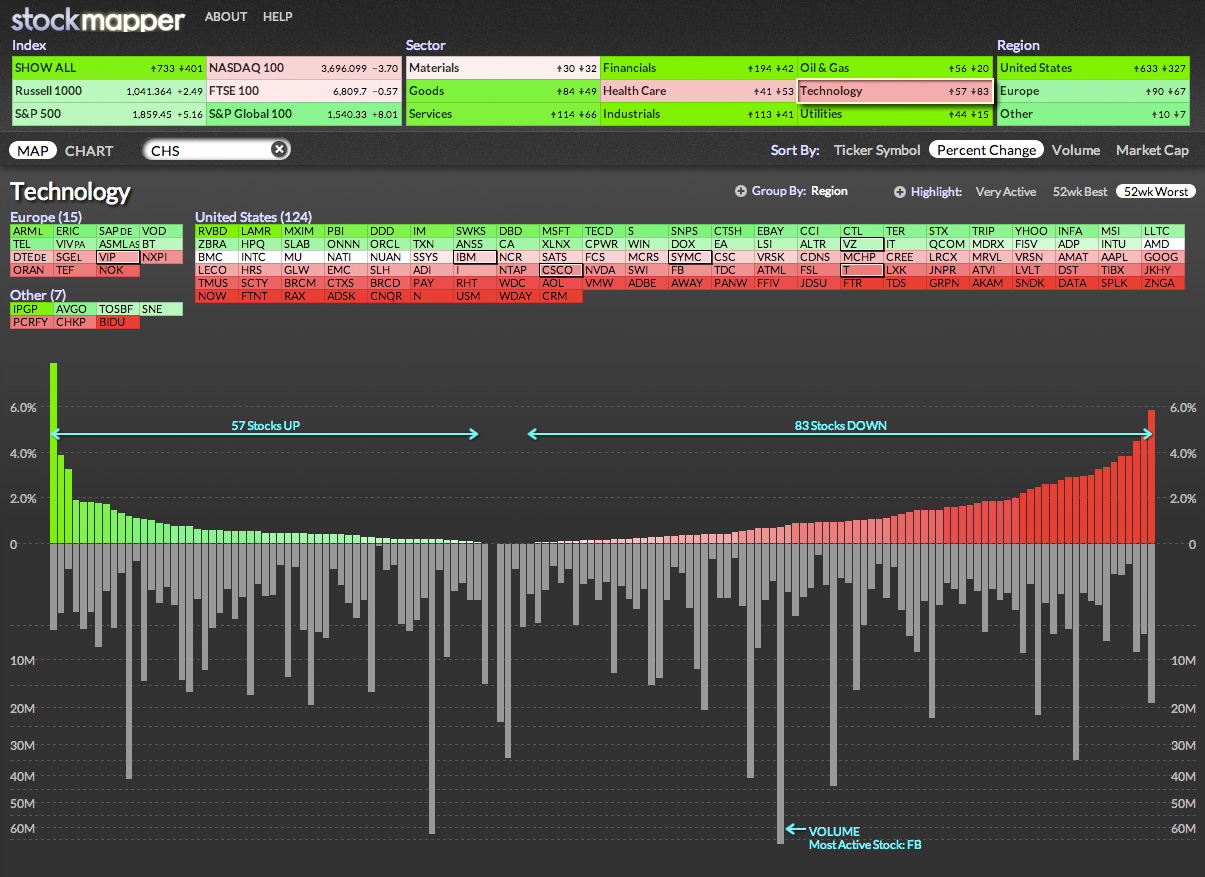Click the United States (124) group heading
The width and height of the screenshot is (1205, 877).
pos(253,217)
